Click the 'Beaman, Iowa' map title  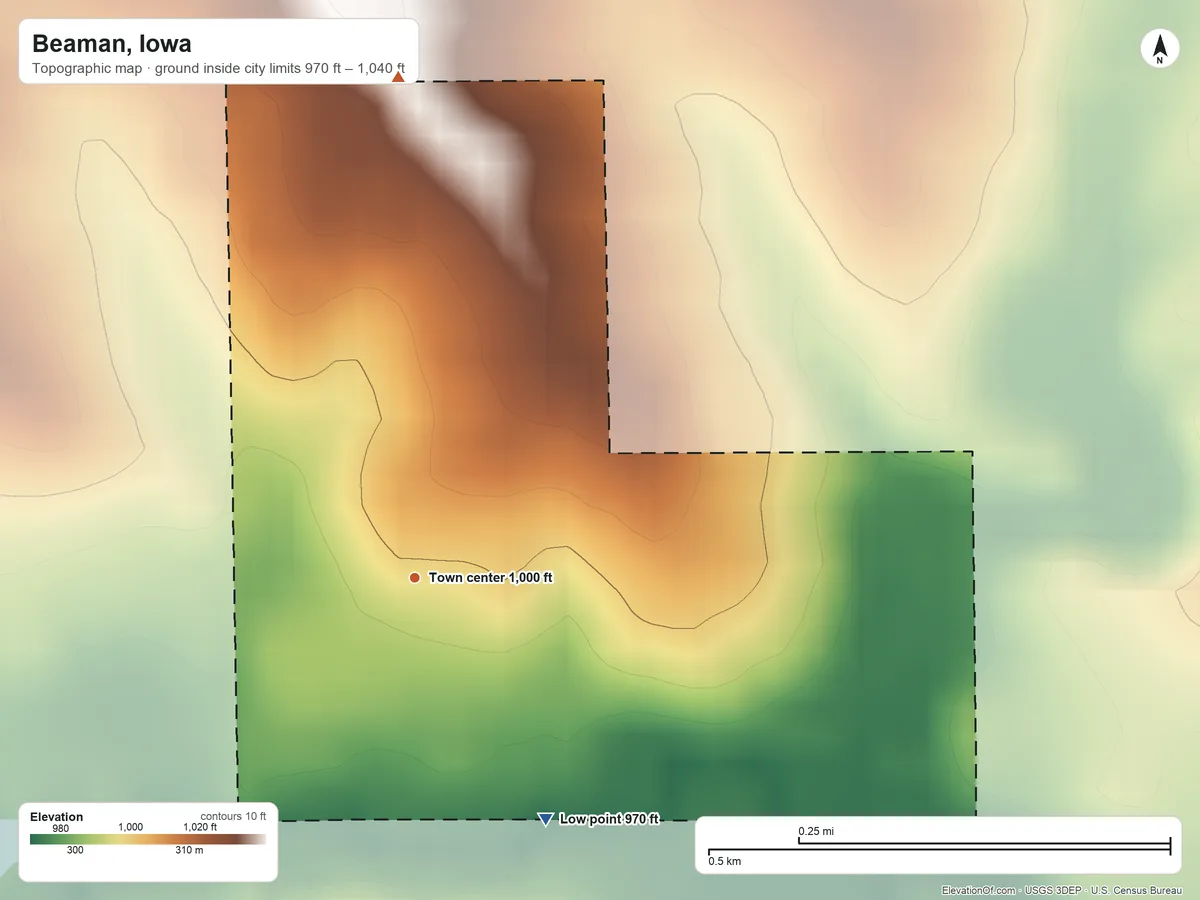(x=112, y=44)
